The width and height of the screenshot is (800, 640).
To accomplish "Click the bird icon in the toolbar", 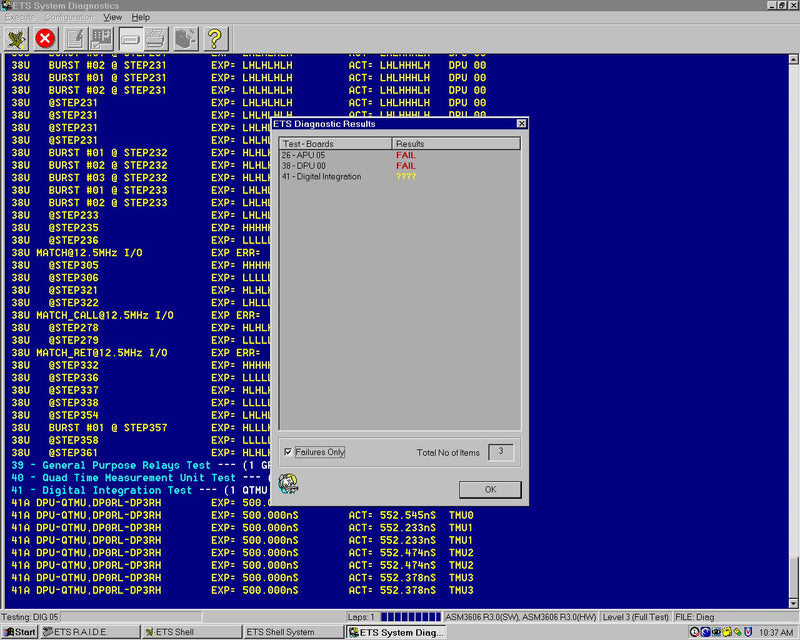I will 16,39.
